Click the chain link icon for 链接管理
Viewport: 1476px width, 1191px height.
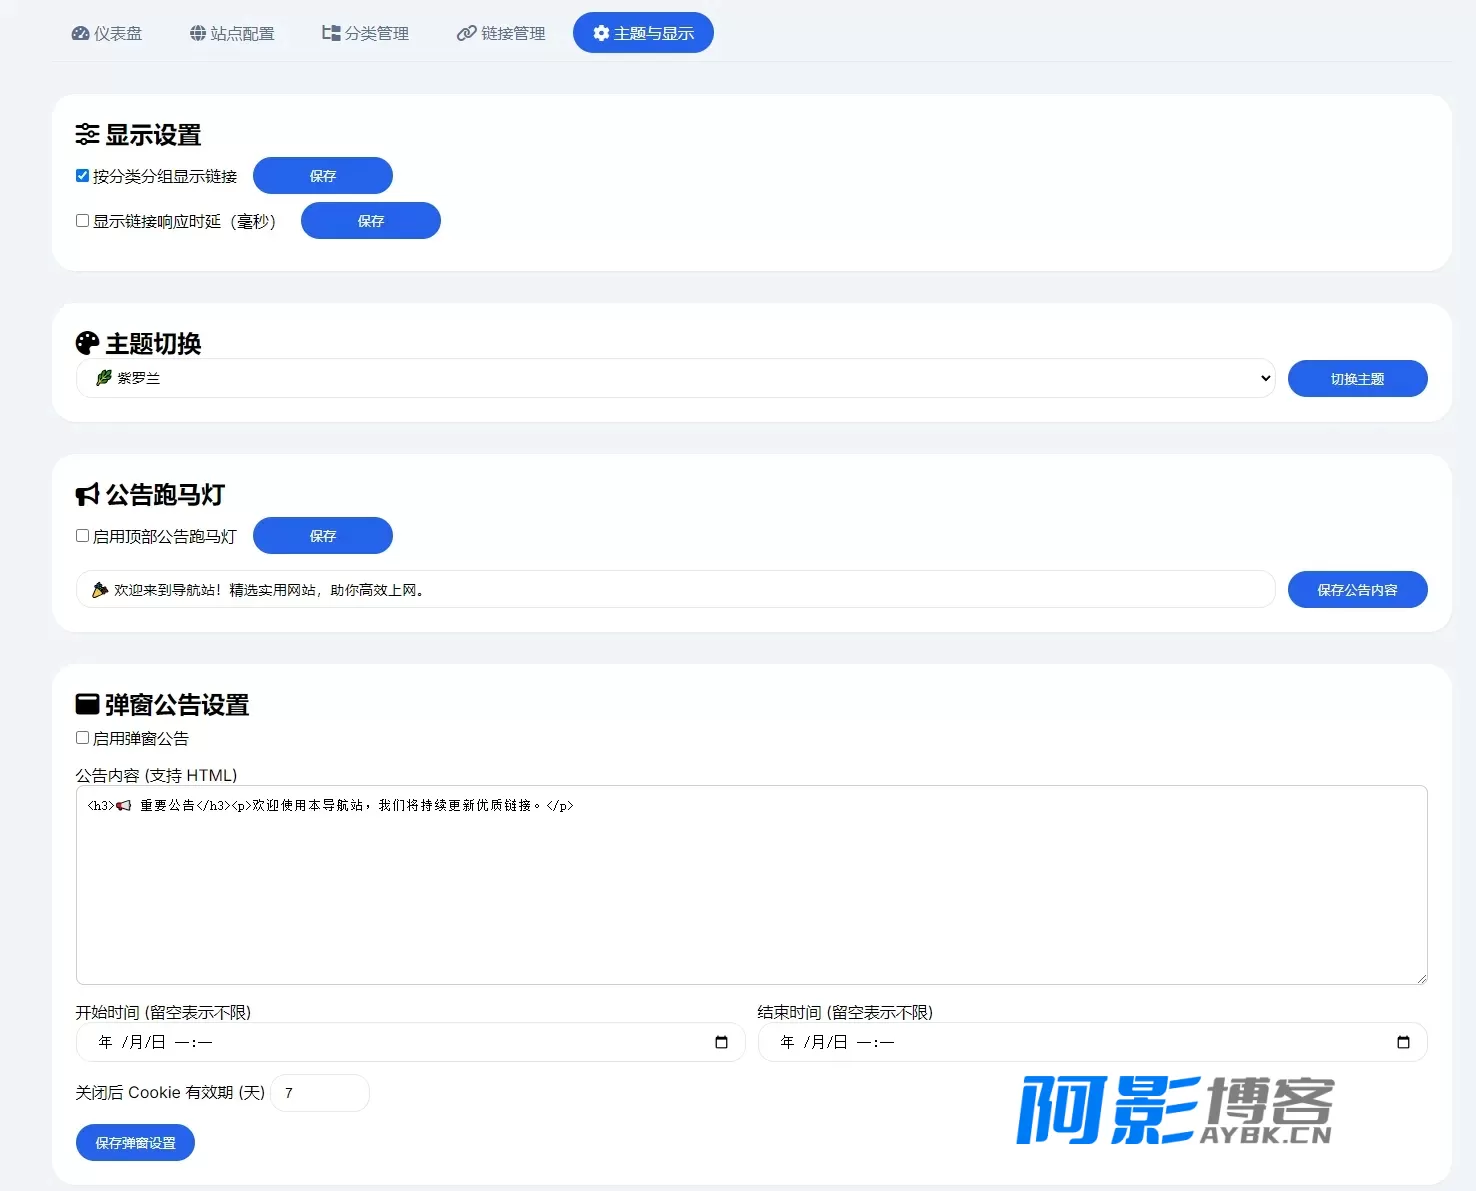(466, 33)
